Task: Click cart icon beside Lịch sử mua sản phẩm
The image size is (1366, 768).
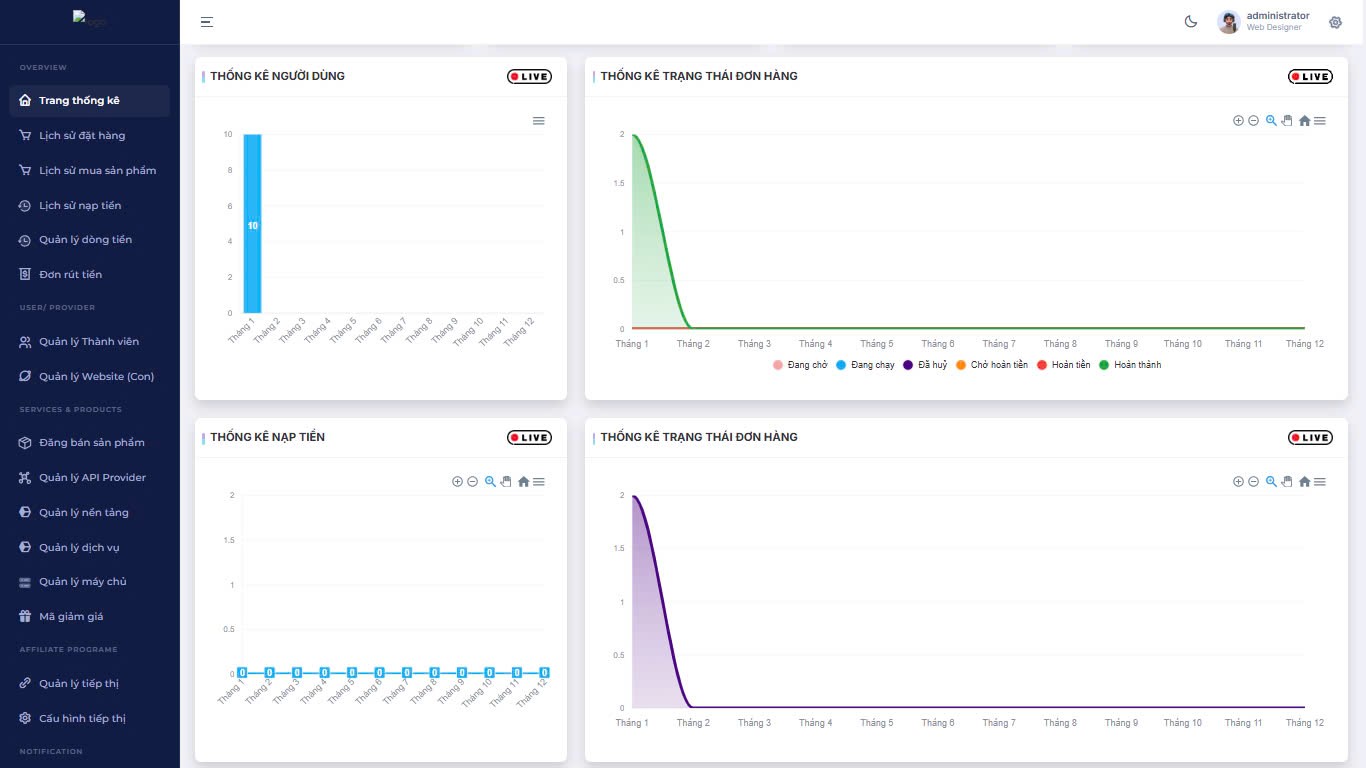Action: pyautogui.click(x=26, y=170)
